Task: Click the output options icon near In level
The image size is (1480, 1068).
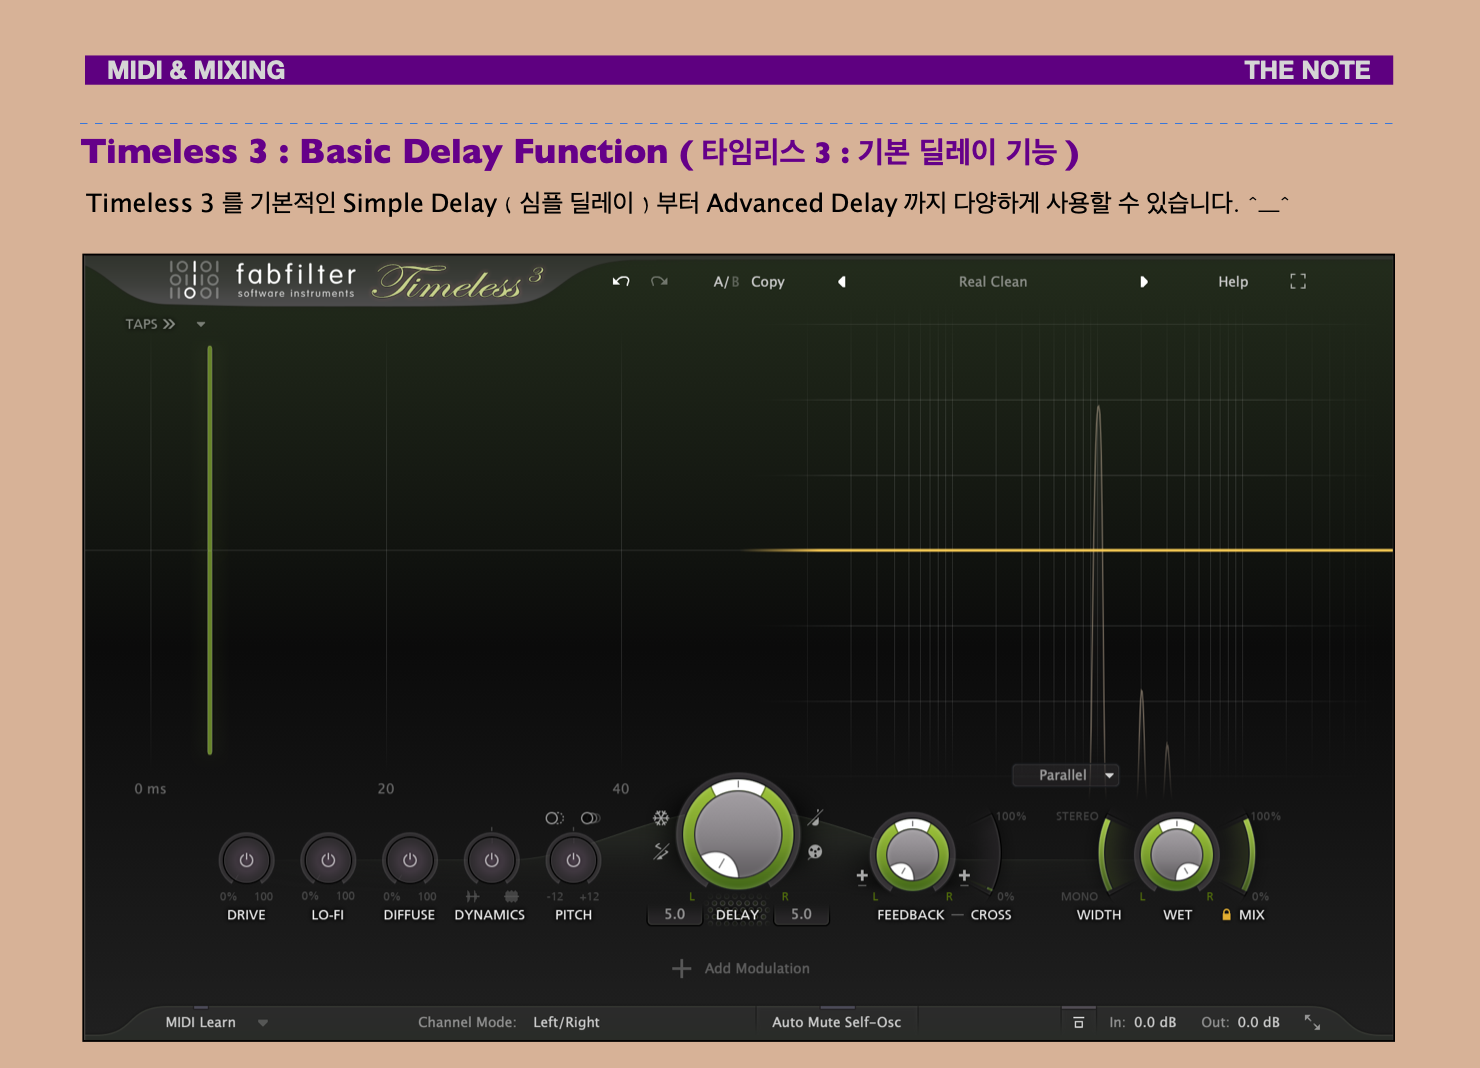Action: point(1078,1022)
